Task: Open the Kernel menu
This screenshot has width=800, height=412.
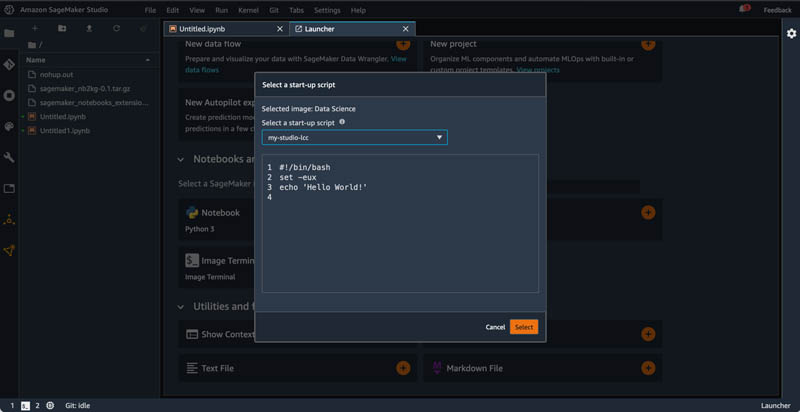Action: (248, 10)
